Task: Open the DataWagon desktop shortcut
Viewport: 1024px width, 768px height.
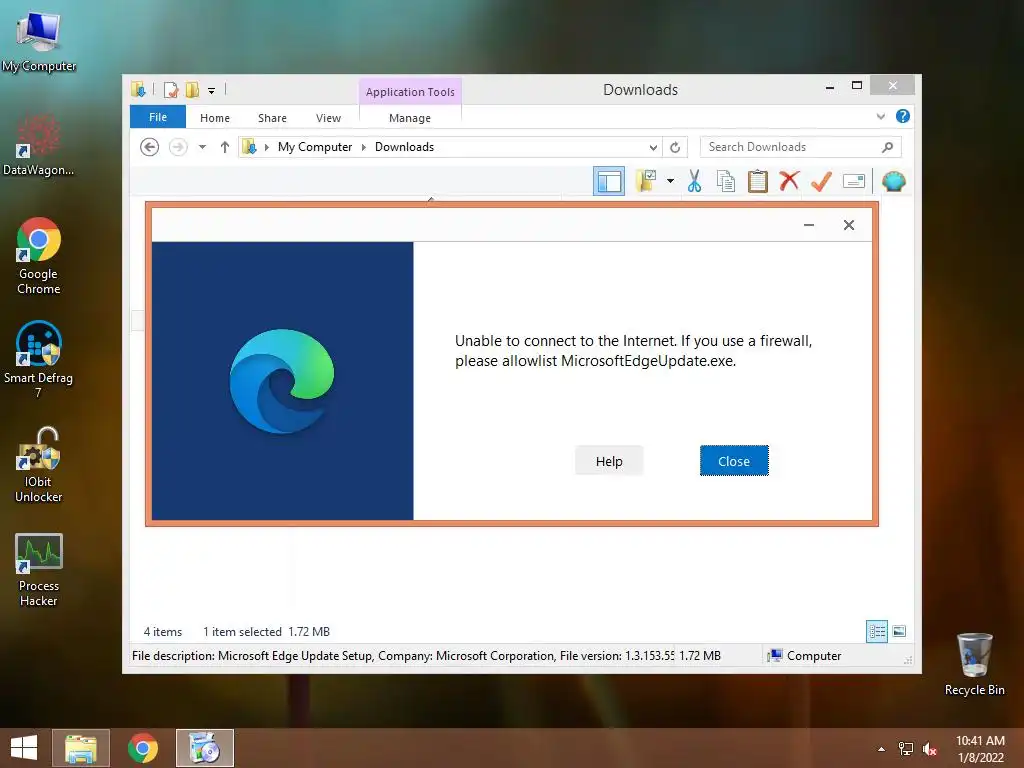Action: 39,145
